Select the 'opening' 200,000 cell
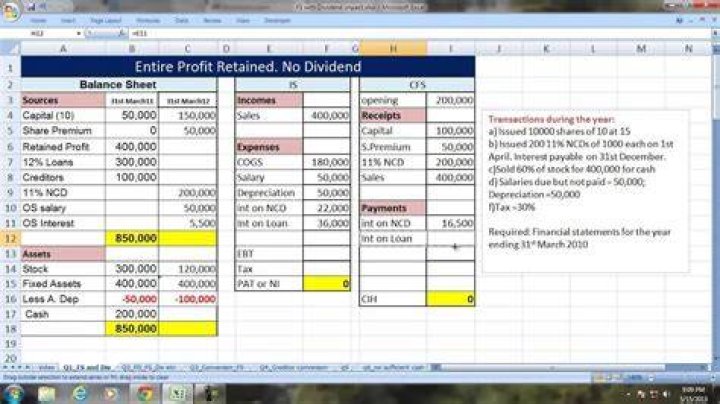 [450, 100]
